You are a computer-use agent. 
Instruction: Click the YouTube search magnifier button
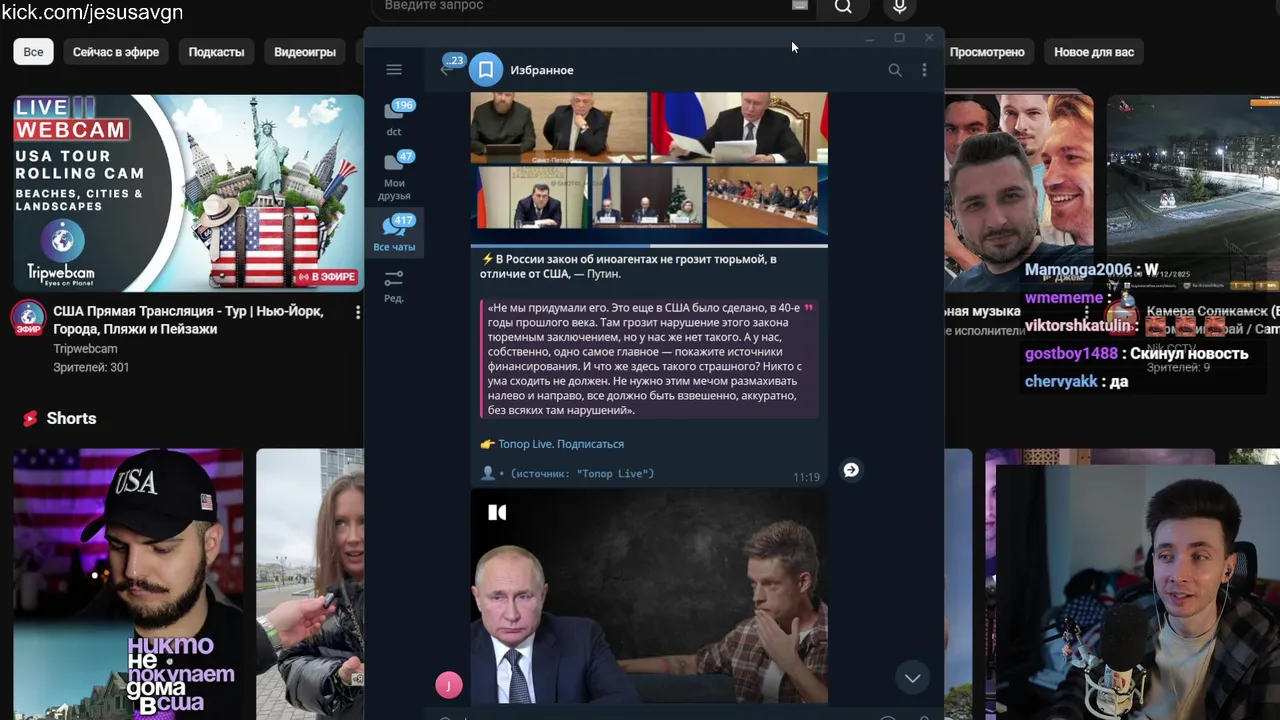843,7
